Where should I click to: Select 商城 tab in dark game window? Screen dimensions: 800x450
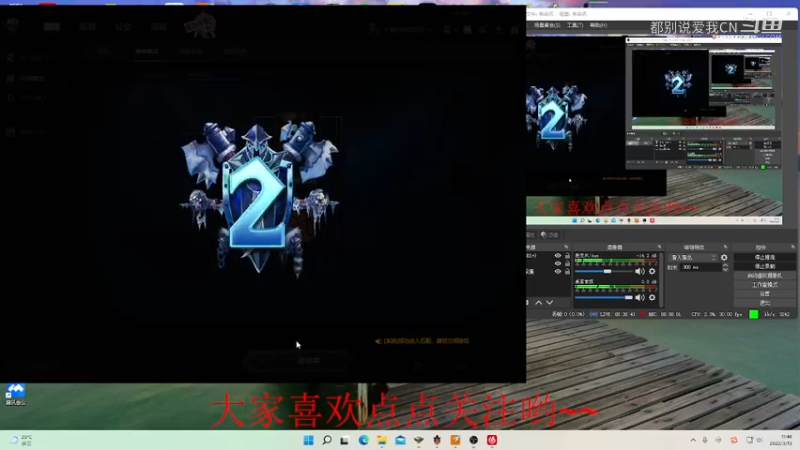159,27
